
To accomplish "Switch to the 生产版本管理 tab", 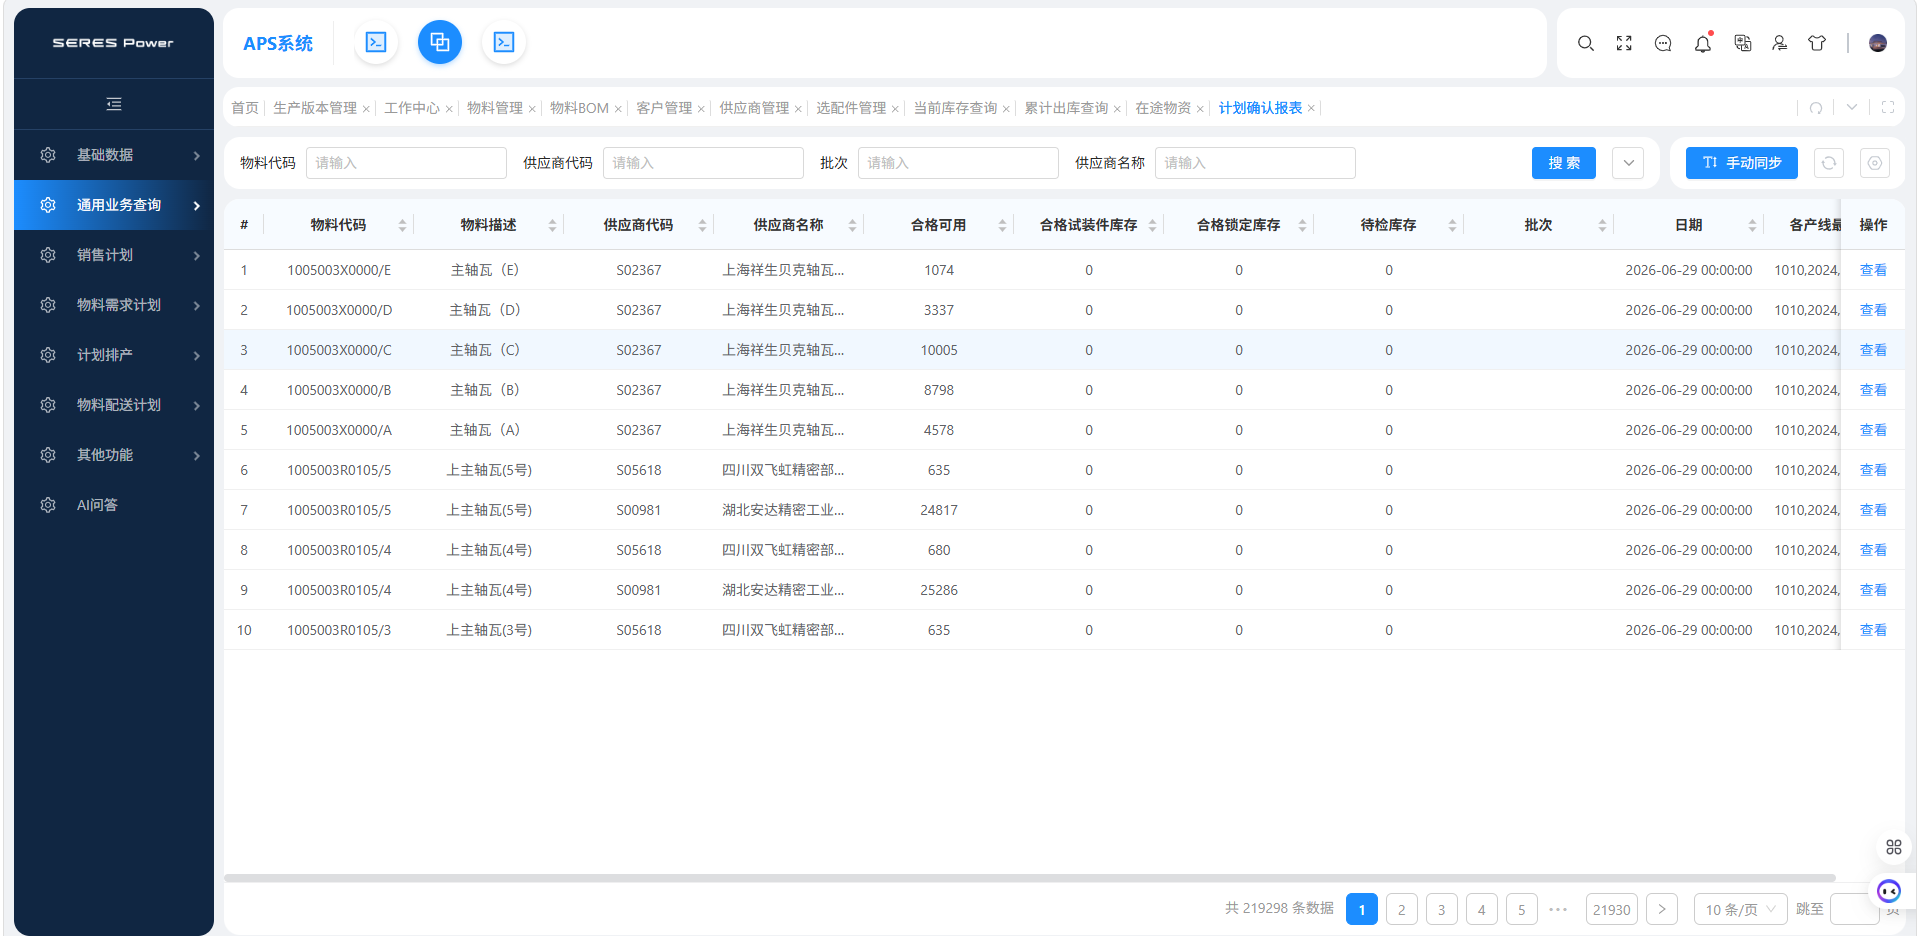I will tap(315, 108).
